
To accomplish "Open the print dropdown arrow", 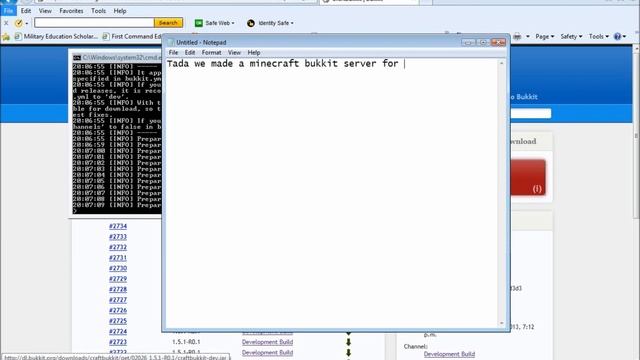I will (528, 36).
